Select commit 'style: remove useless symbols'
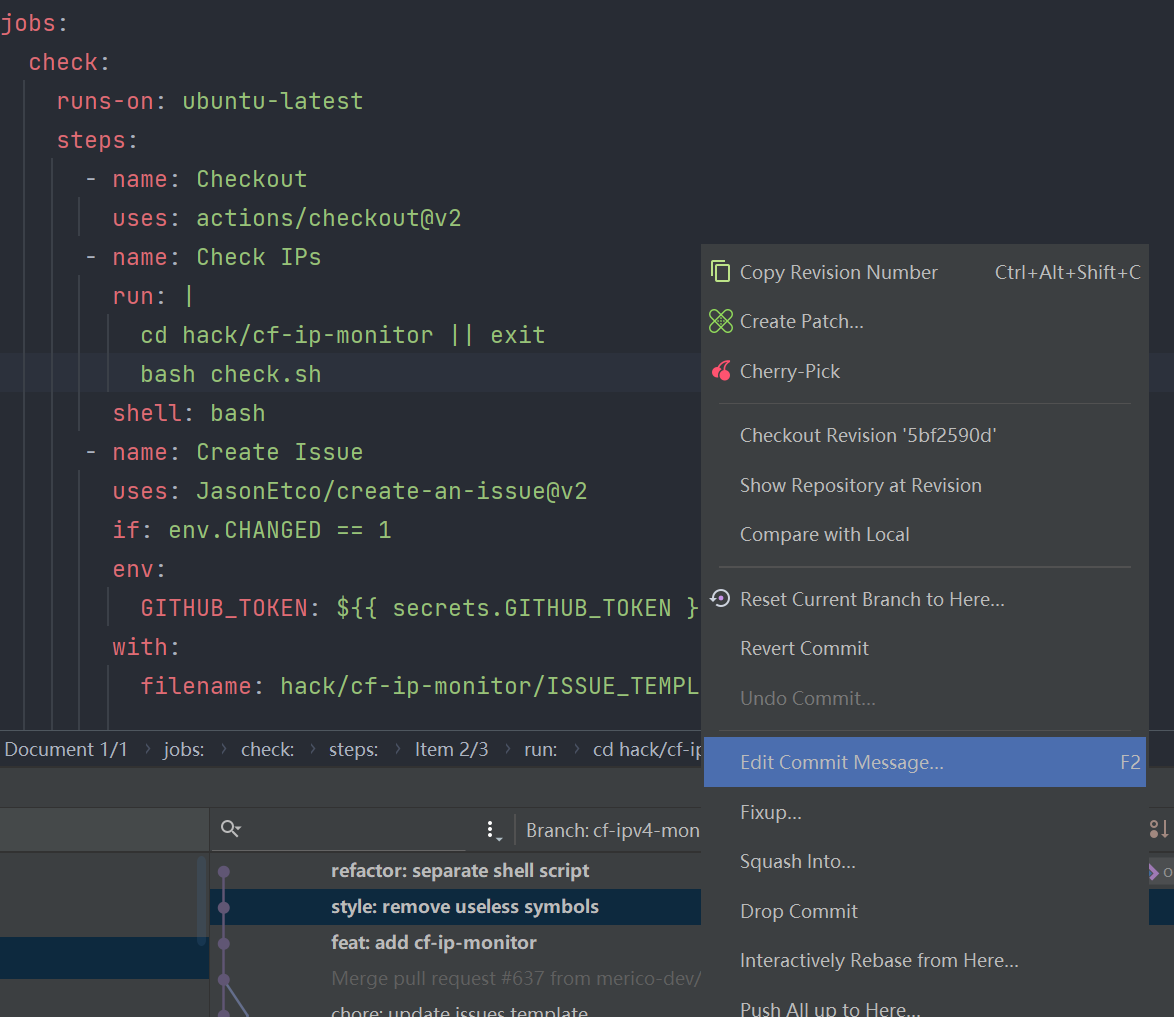1174x1017 pixels. point(464,907)
